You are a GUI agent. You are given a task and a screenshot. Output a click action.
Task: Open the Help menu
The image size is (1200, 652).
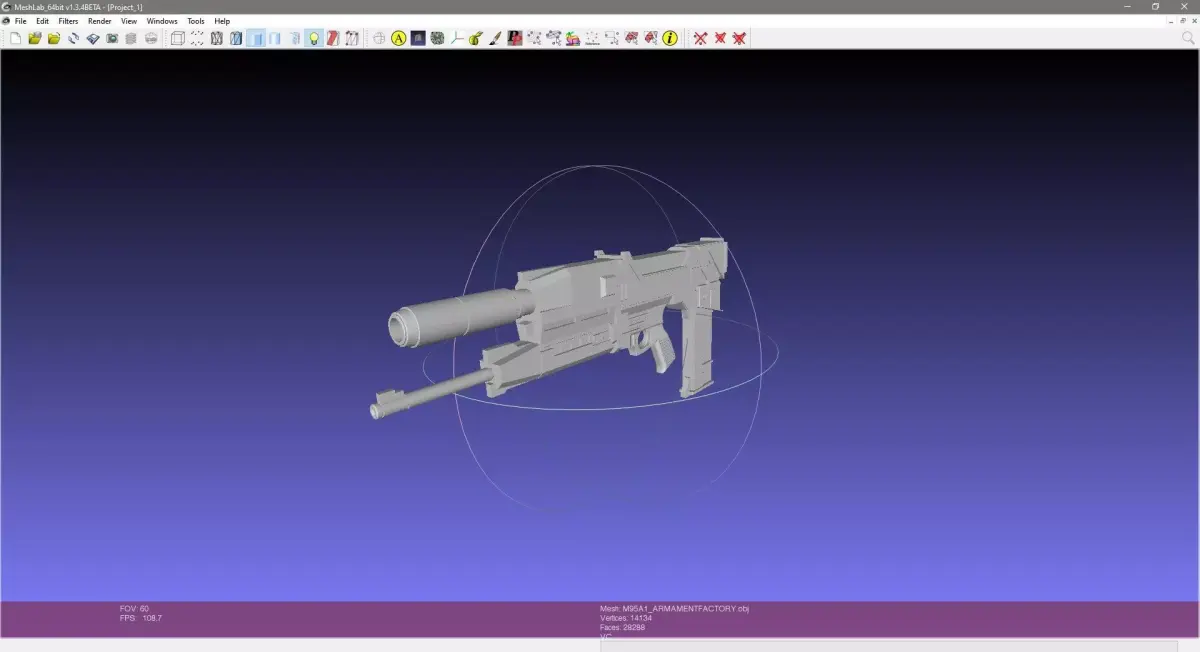(222, 21)
